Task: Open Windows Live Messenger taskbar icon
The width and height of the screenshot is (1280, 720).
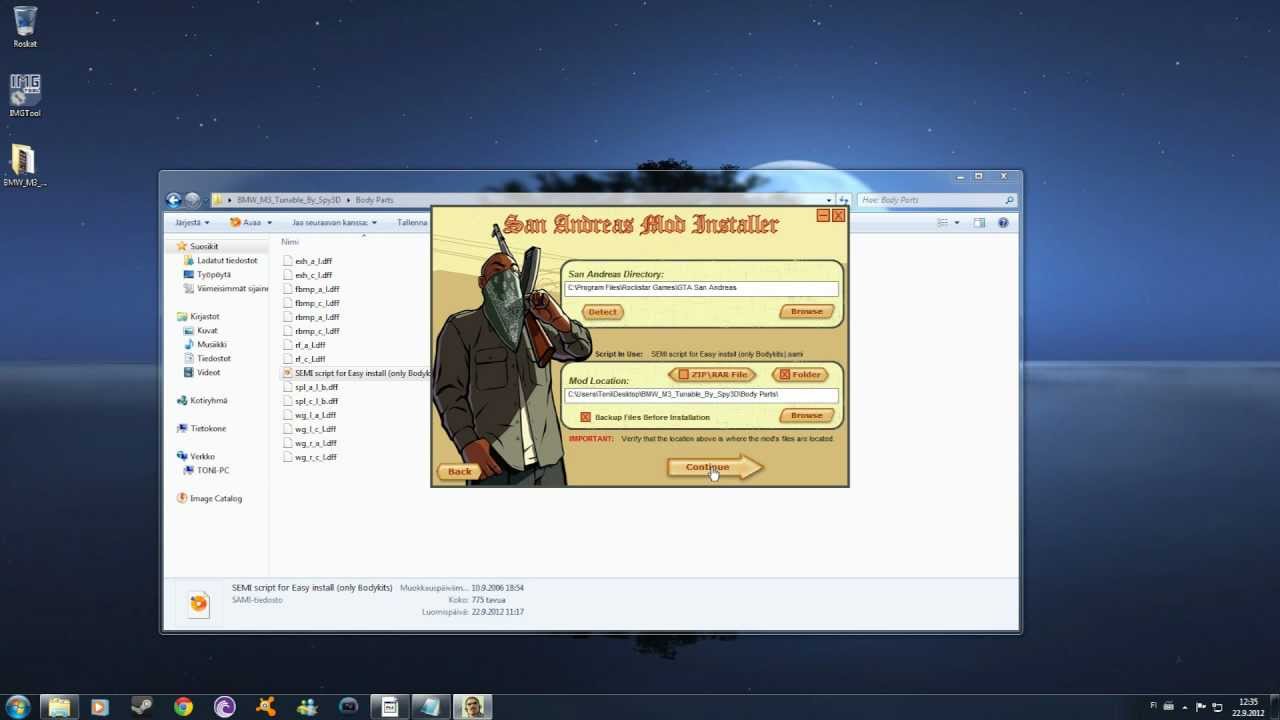Action: 307,707
